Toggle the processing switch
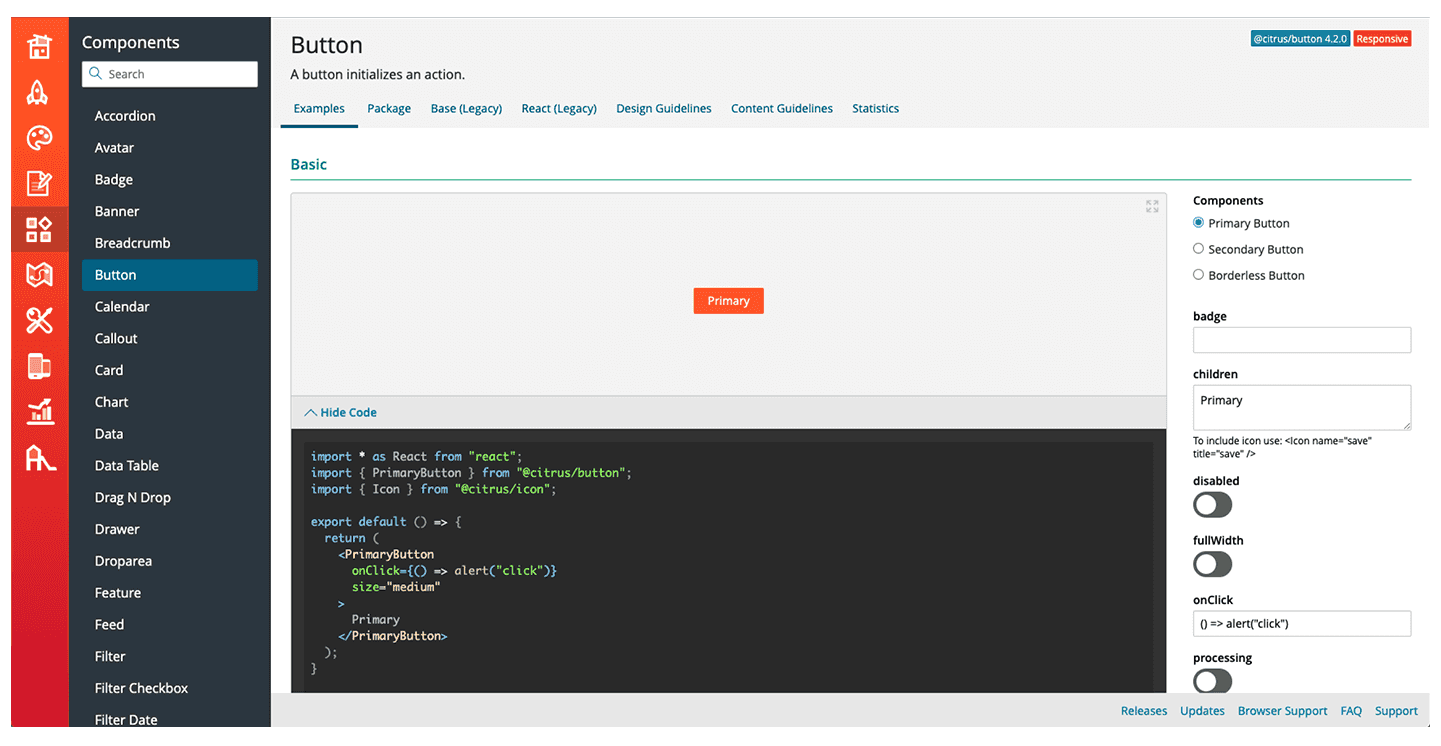The height and width of the screenshot is (746, 1441). 1212,681
